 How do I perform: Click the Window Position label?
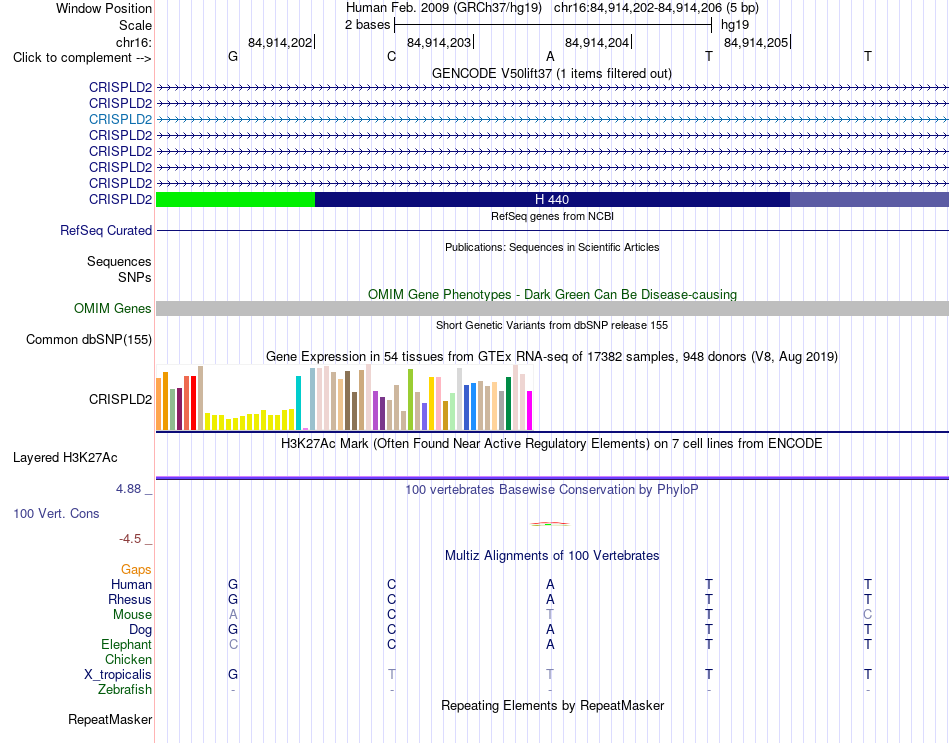point(104,8)
